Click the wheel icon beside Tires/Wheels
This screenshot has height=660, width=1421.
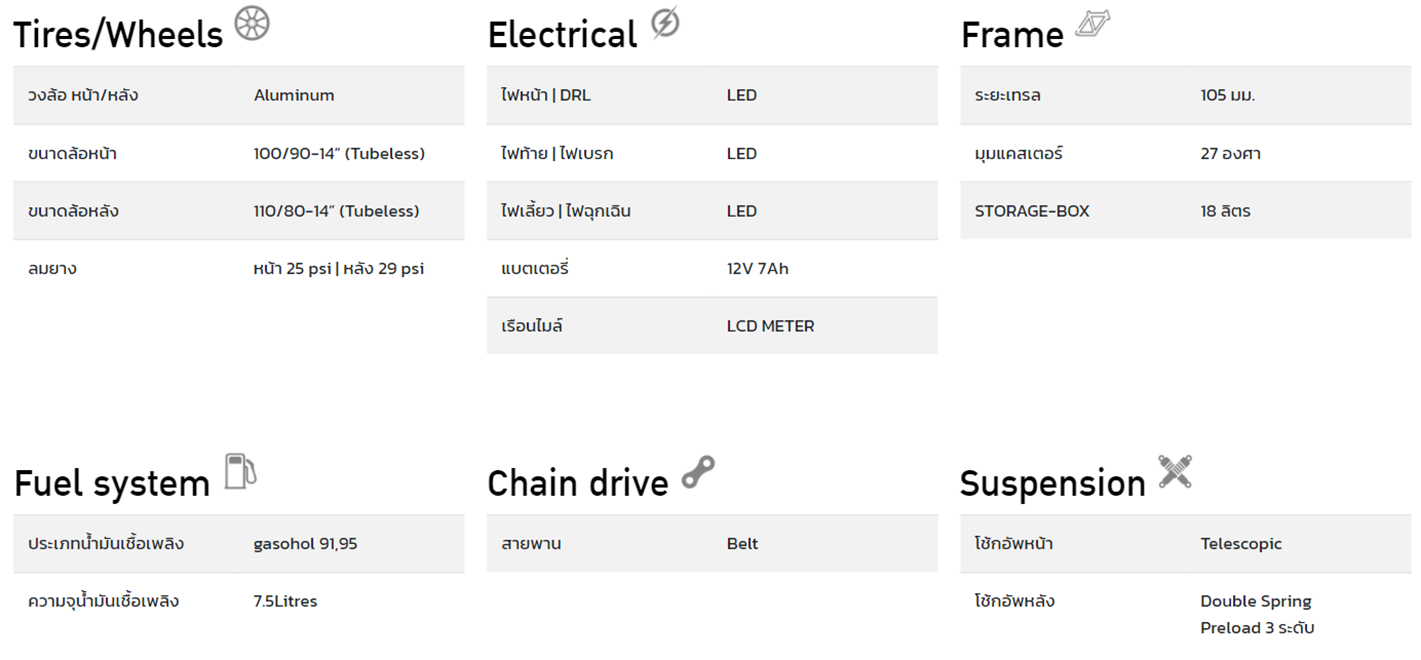(x=252, y=24)
